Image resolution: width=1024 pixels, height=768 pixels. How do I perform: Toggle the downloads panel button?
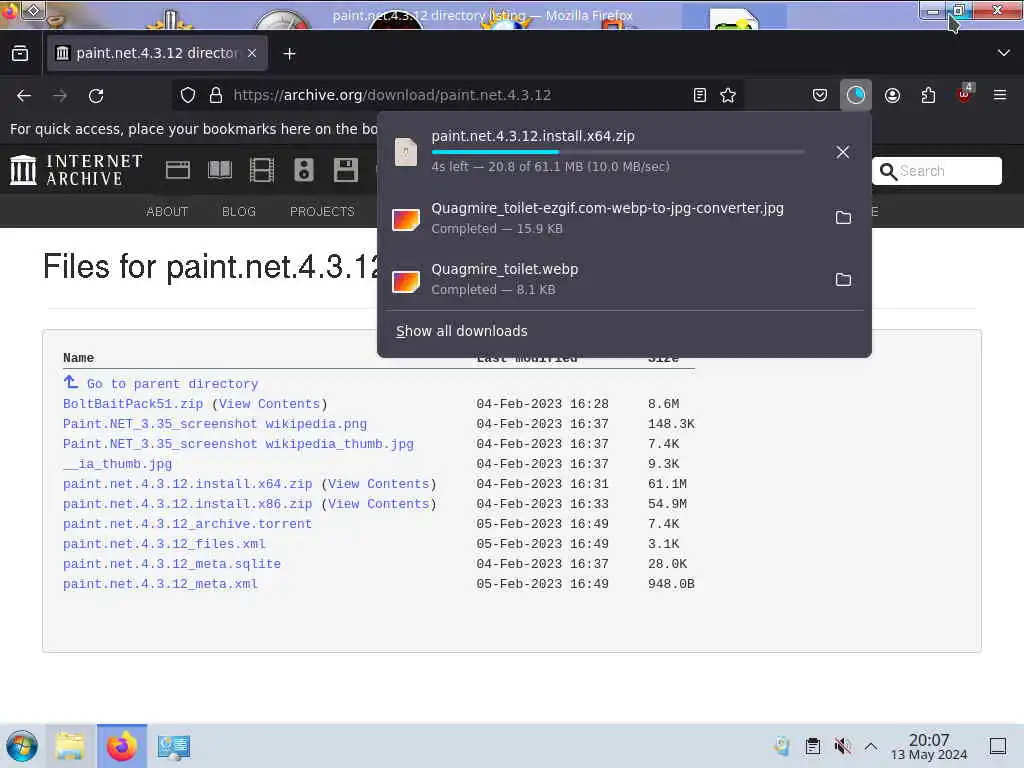856,95
